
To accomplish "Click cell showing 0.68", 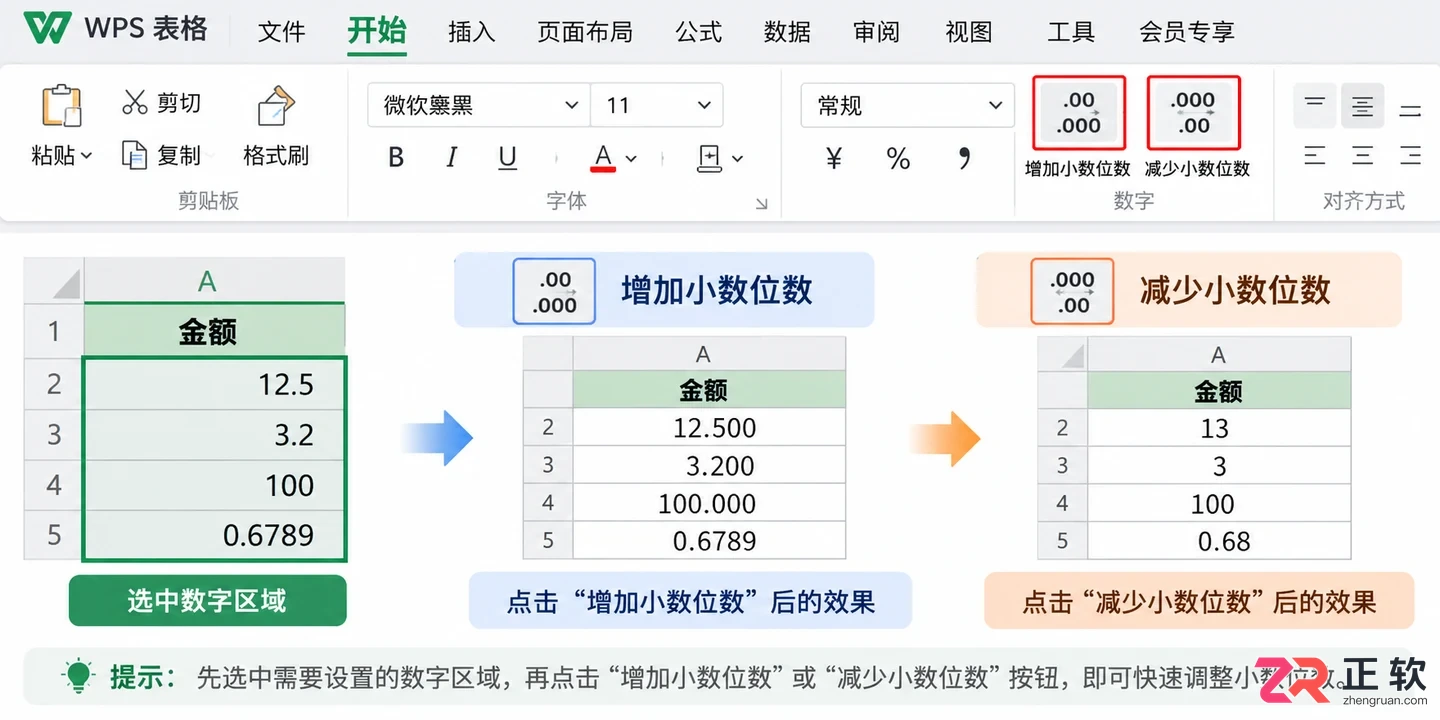I will [1219, 541].
